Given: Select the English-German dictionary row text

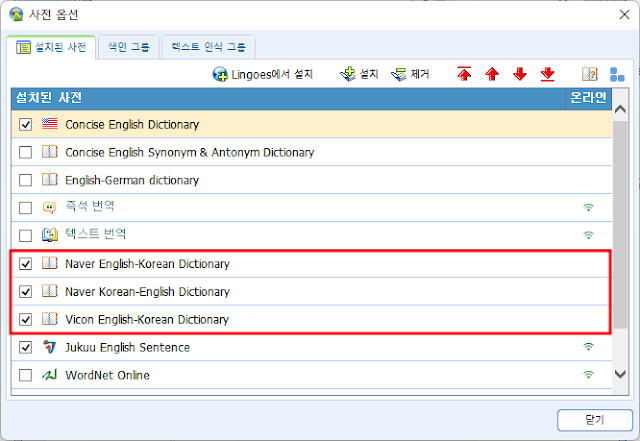Looking at the screenshot, I should pyautogui.click(x=132, y=180).
